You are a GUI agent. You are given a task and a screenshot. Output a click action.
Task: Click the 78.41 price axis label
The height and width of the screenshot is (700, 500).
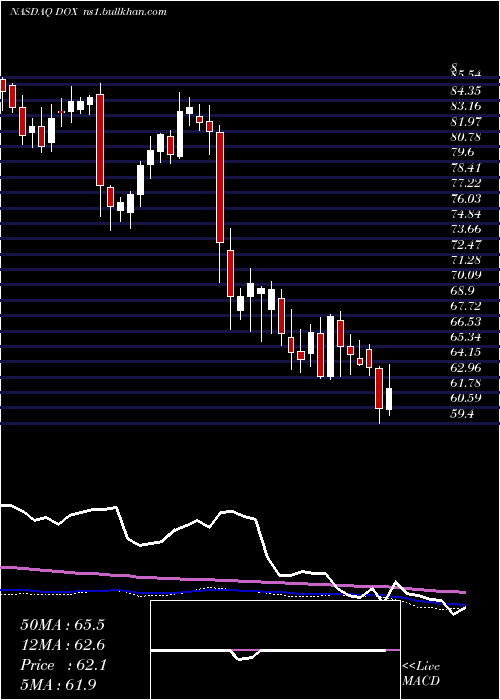coord(466,168)
